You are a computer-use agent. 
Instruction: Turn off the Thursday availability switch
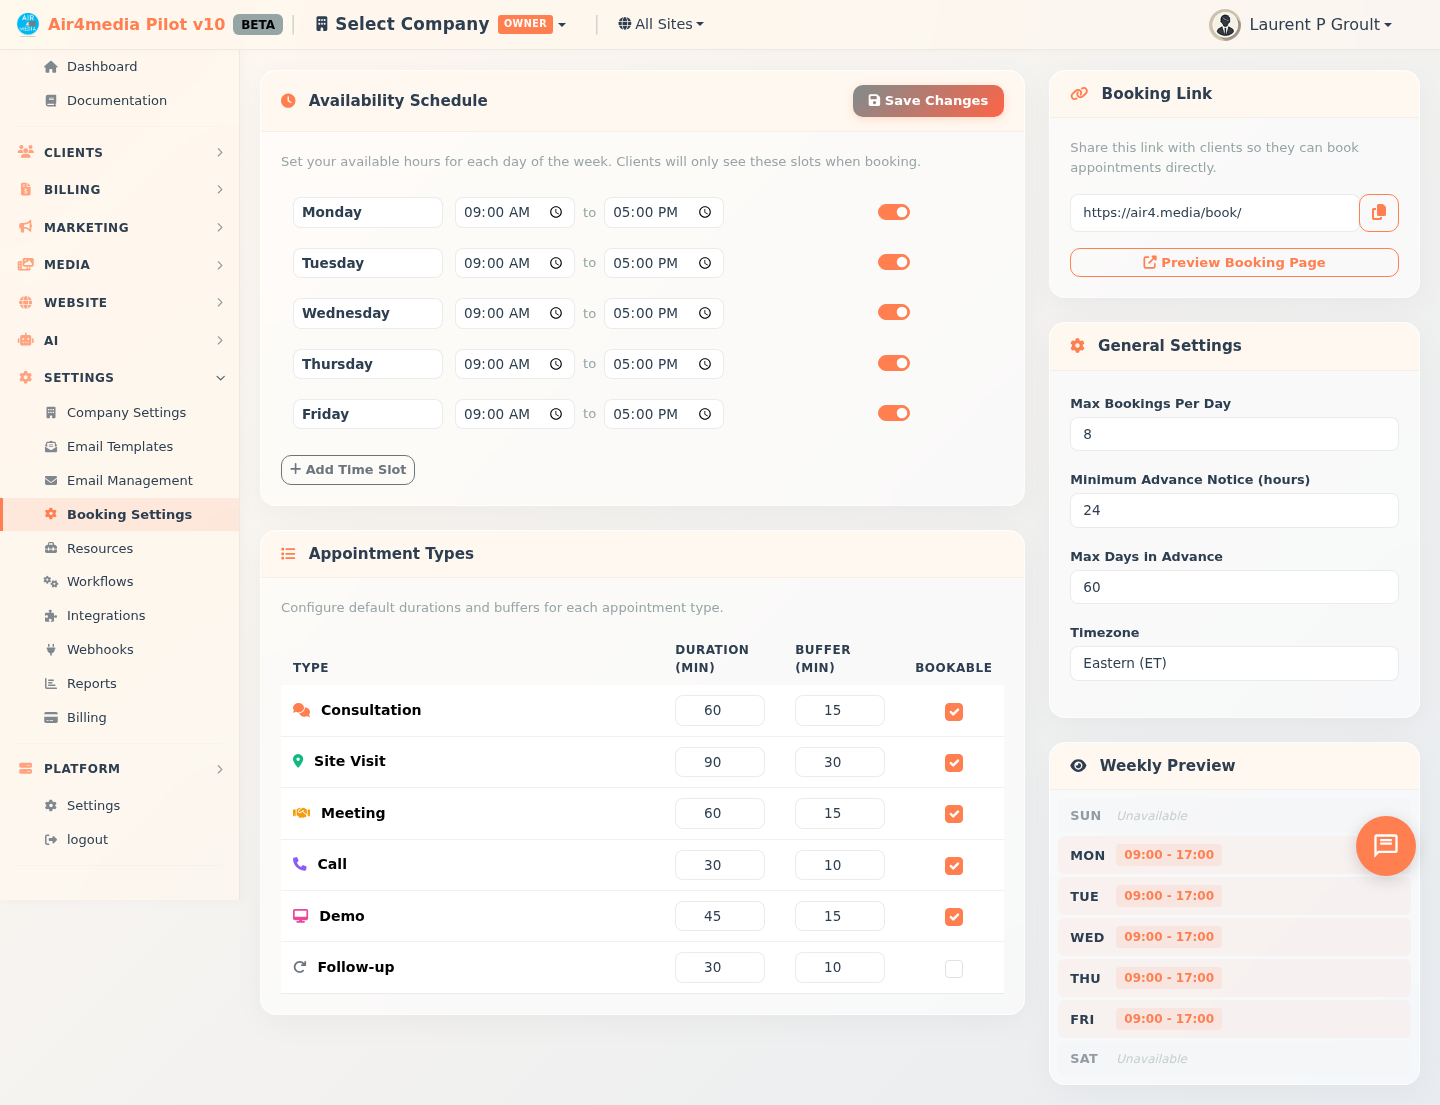(893, 363)
